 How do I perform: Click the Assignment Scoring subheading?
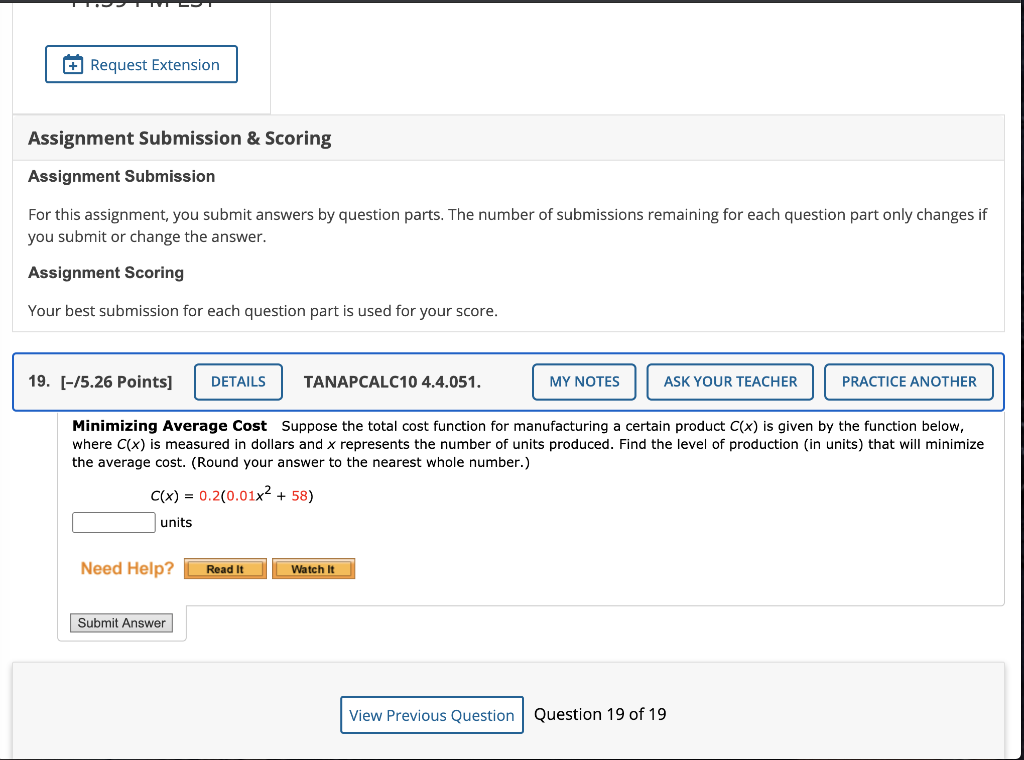pos(105,272)
